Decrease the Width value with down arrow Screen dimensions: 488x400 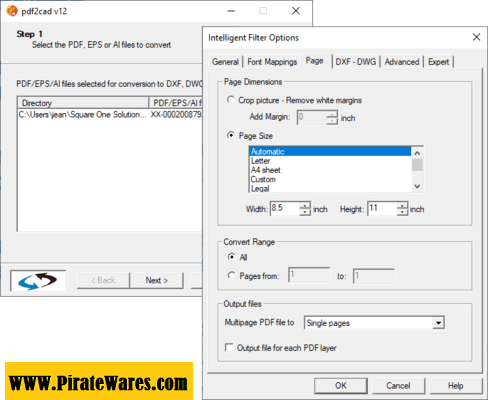305,212
